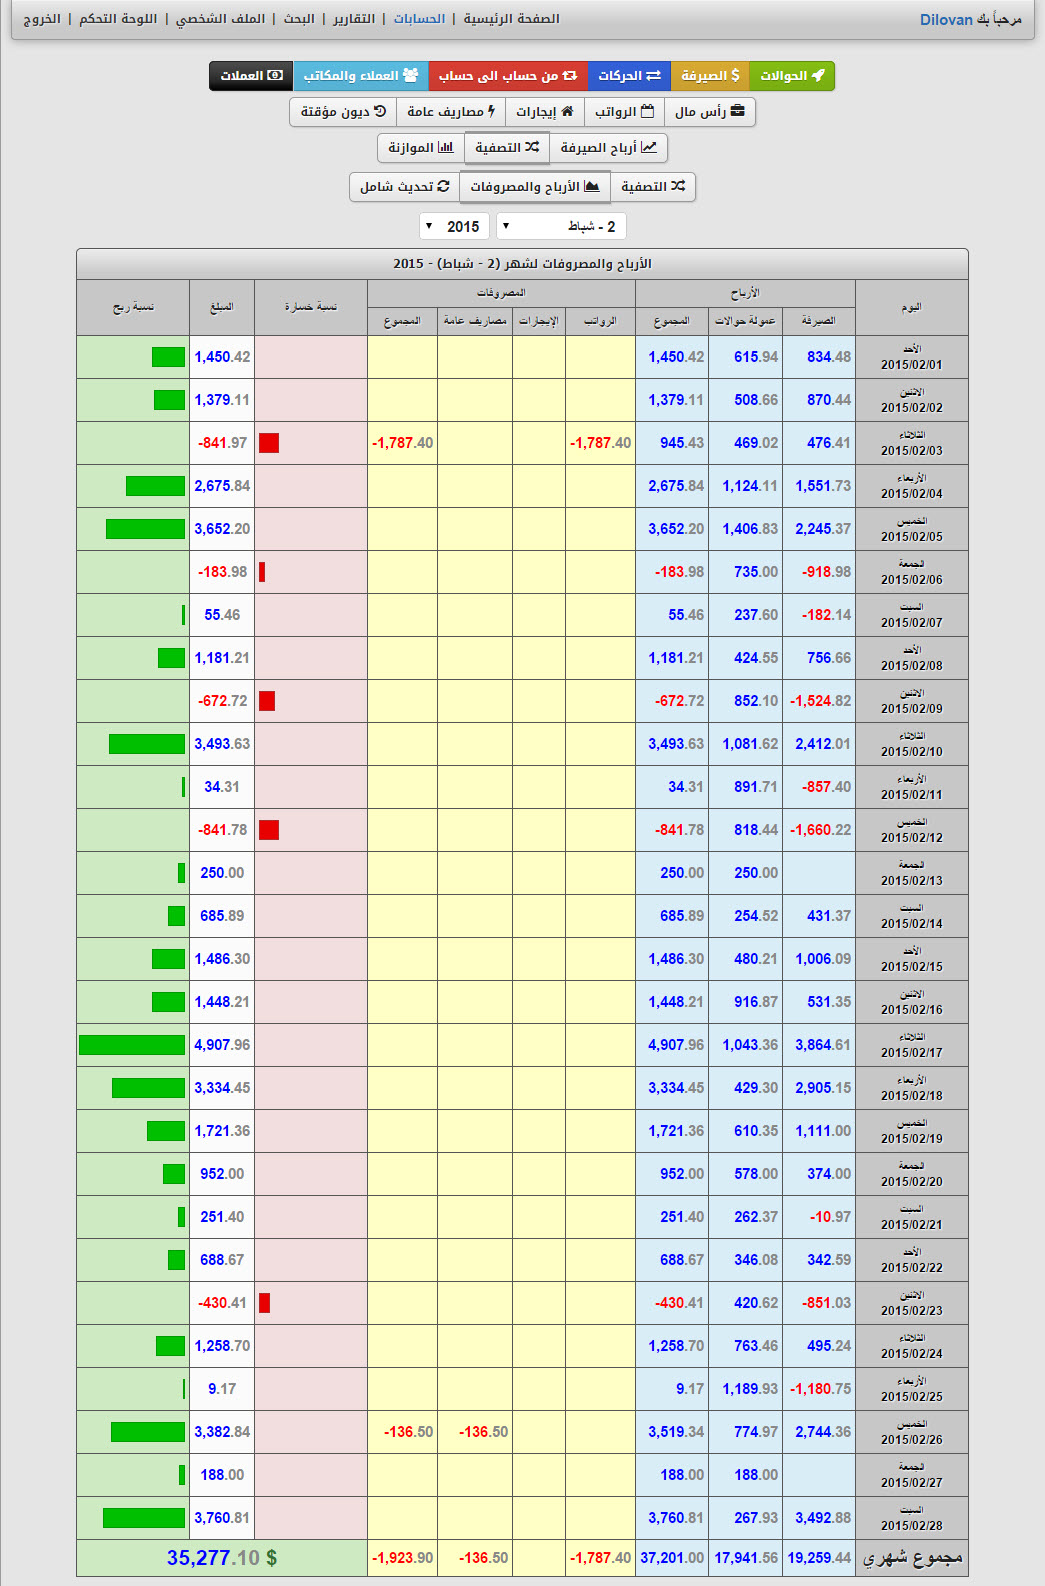Screen dimensions: 1045x1586
Task: Open اللوحة التحكم control panel link
Action: (118, 19)
